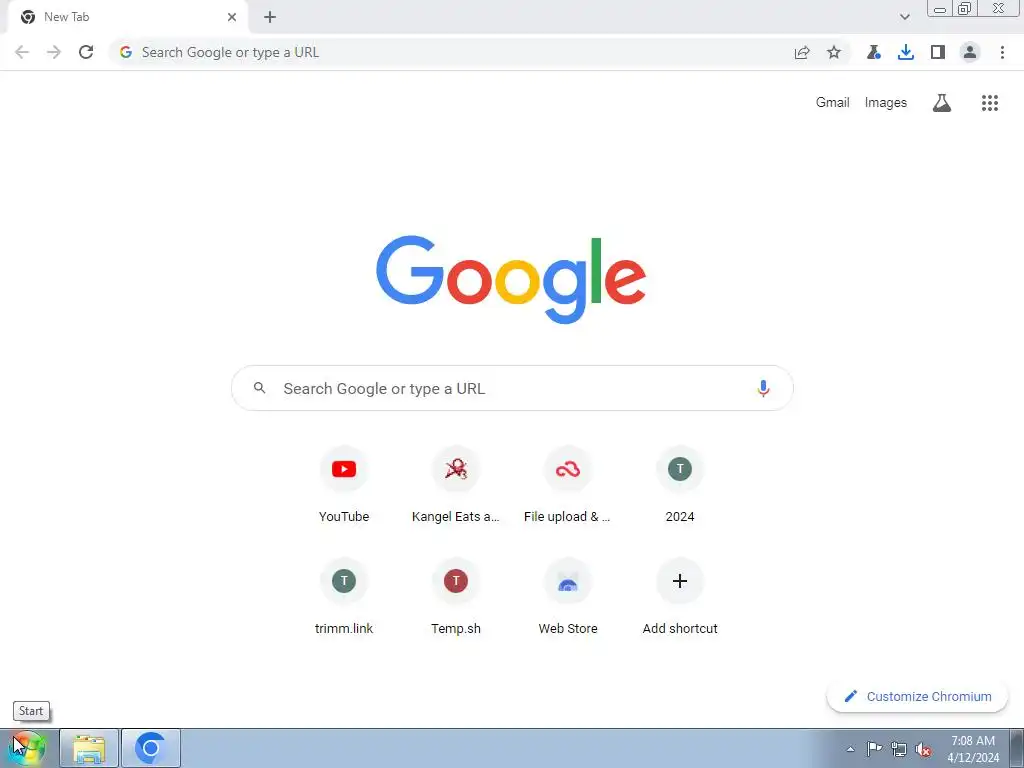Show hidden tray icons arrow
Image resolution: width=1024 pixels, height=768 pixels.
[850, 749]
